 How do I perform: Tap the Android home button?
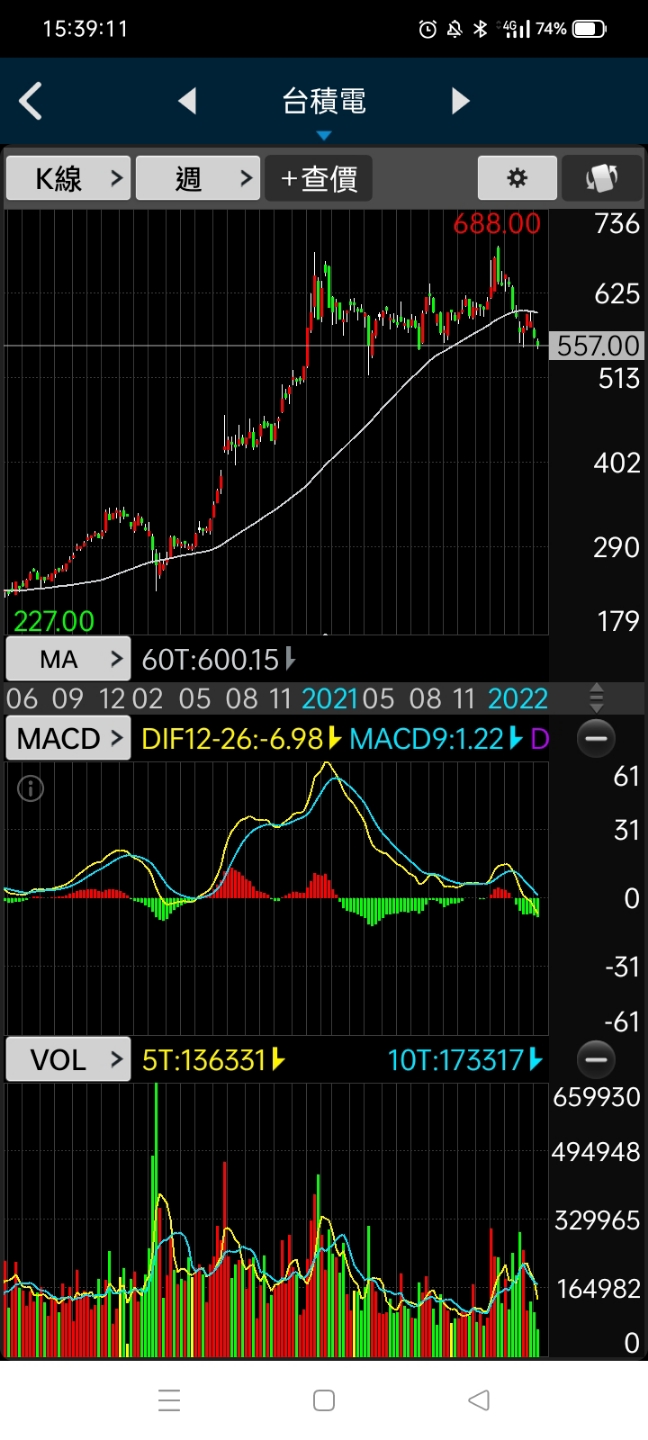[324, 1400]
